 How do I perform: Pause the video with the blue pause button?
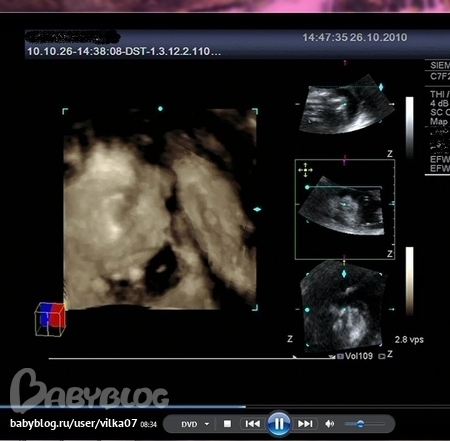tap(279, 424)
